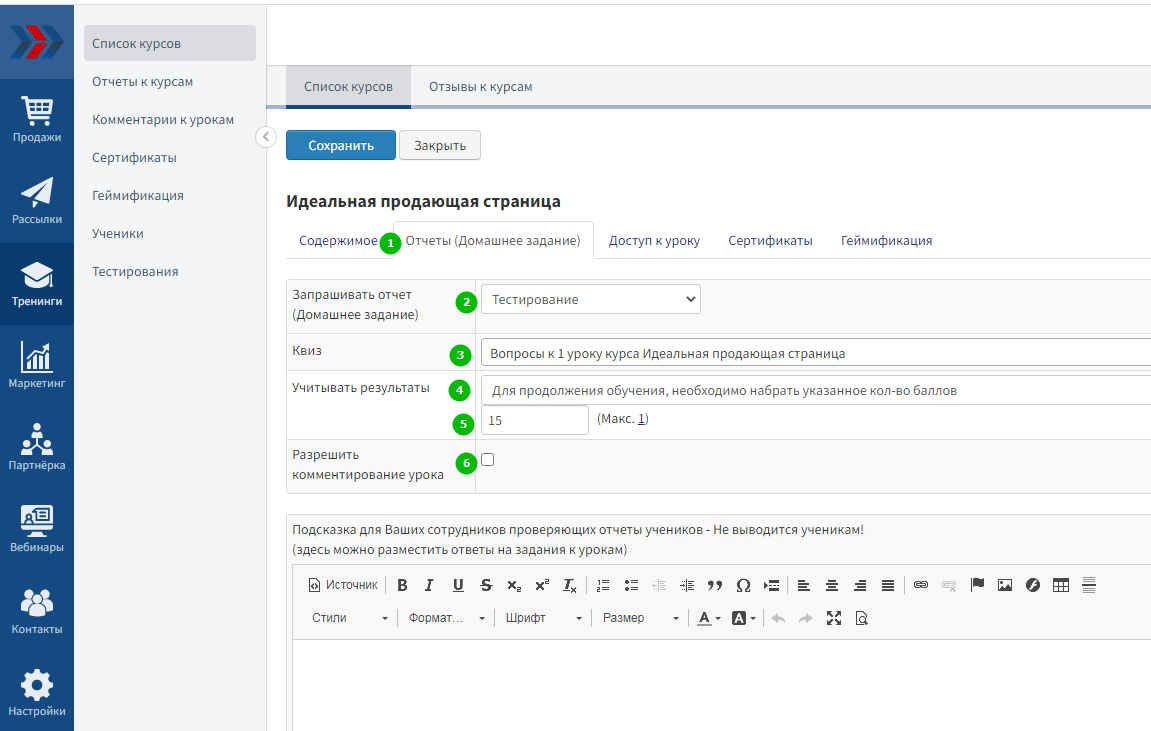The width and height of the screenshot is (1151, 731).
Task: Open the Настройки gear in the sidebar
Action: coord(37,694)
